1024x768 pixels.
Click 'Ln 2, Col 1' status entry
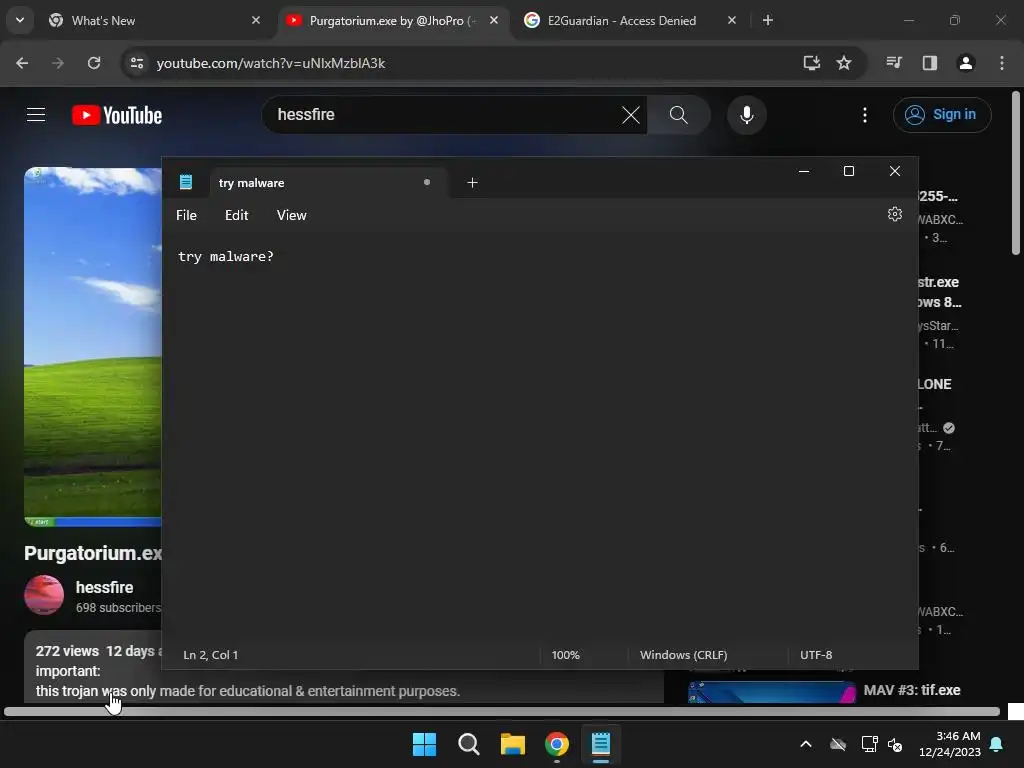(x=210, y=655)
